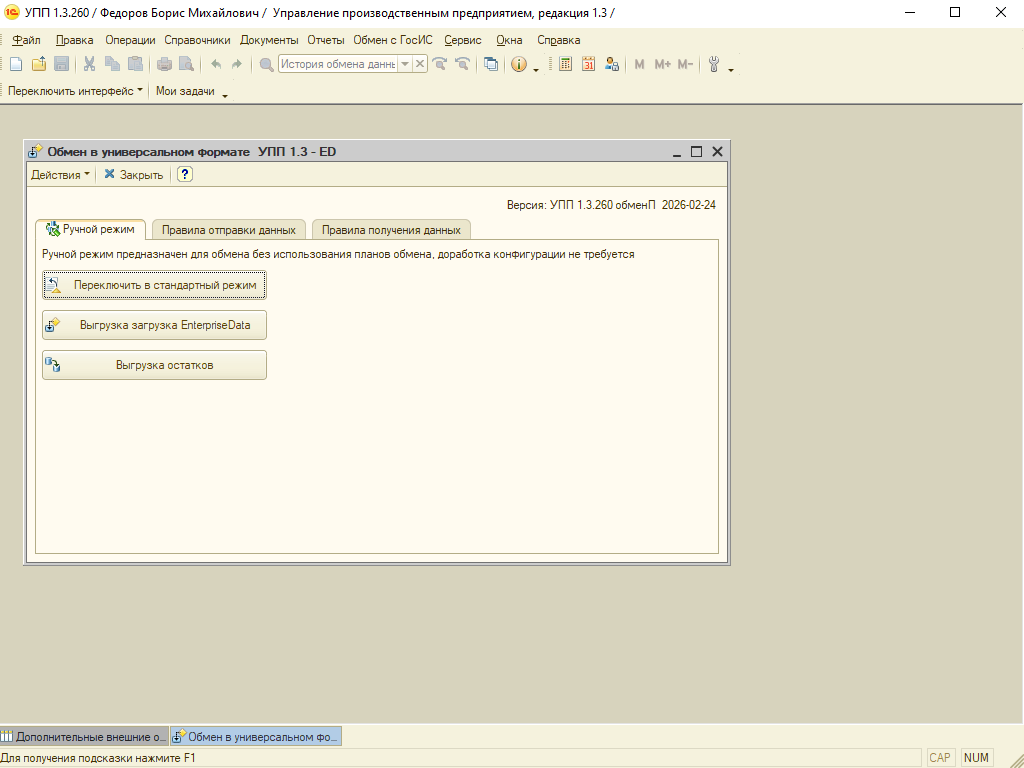Click Выгрузка загрузка EnterpriseData button
The image size is (1024, 768).
click(155, 325)
